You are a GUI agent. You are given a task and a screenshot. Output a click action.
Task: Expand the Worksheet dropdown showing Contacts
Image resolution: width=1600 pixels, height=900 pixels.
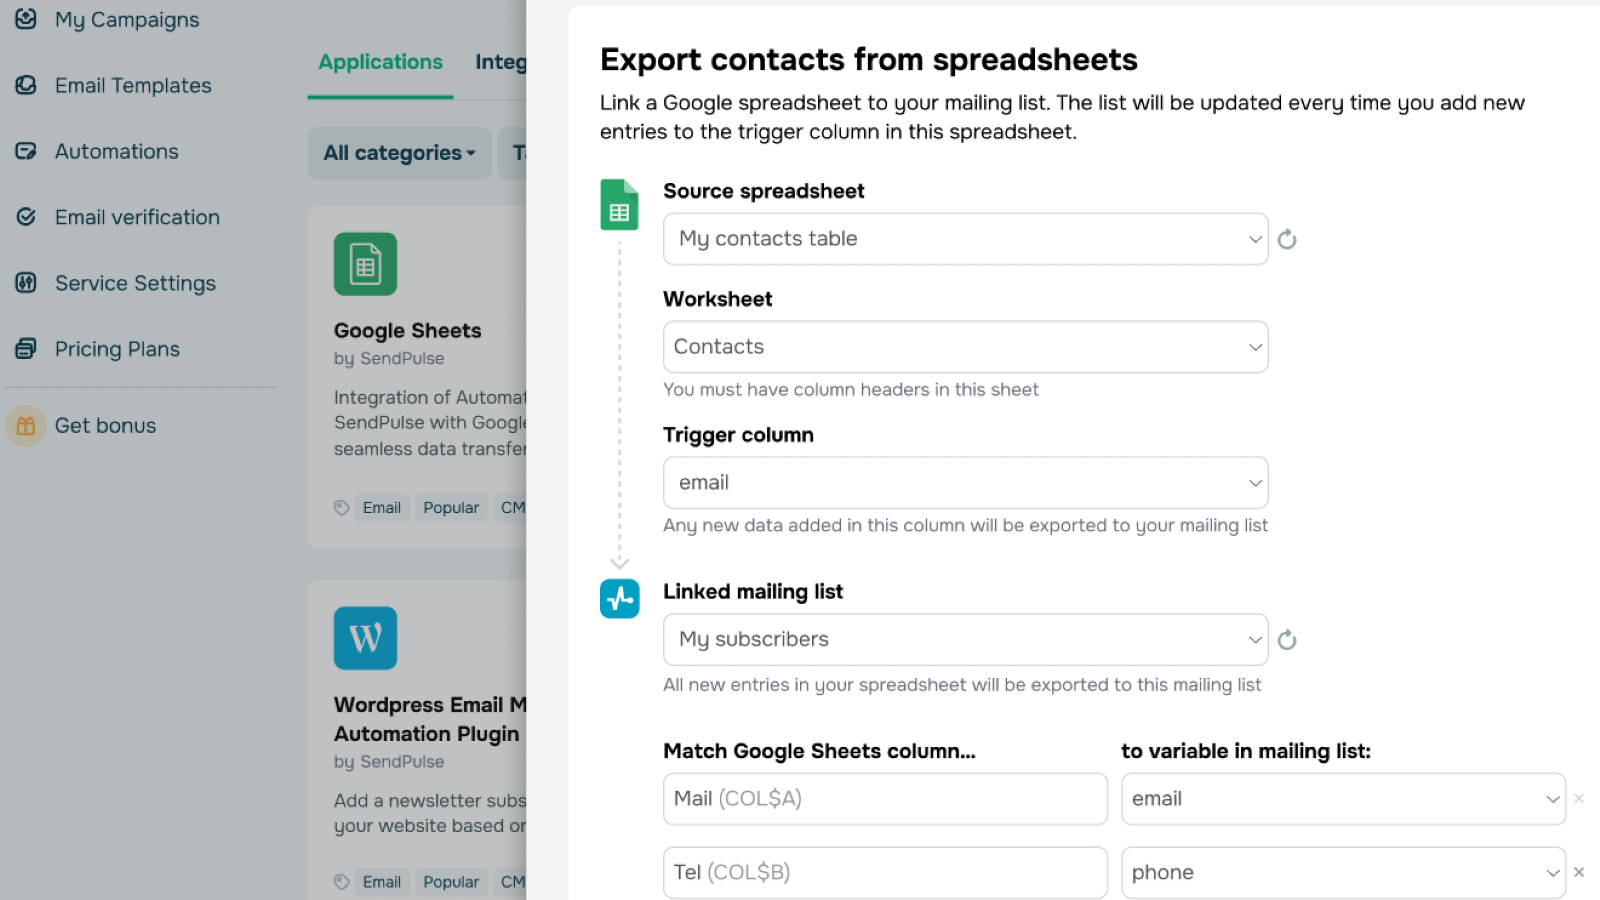pyautogui.click(x=965, y=347)
